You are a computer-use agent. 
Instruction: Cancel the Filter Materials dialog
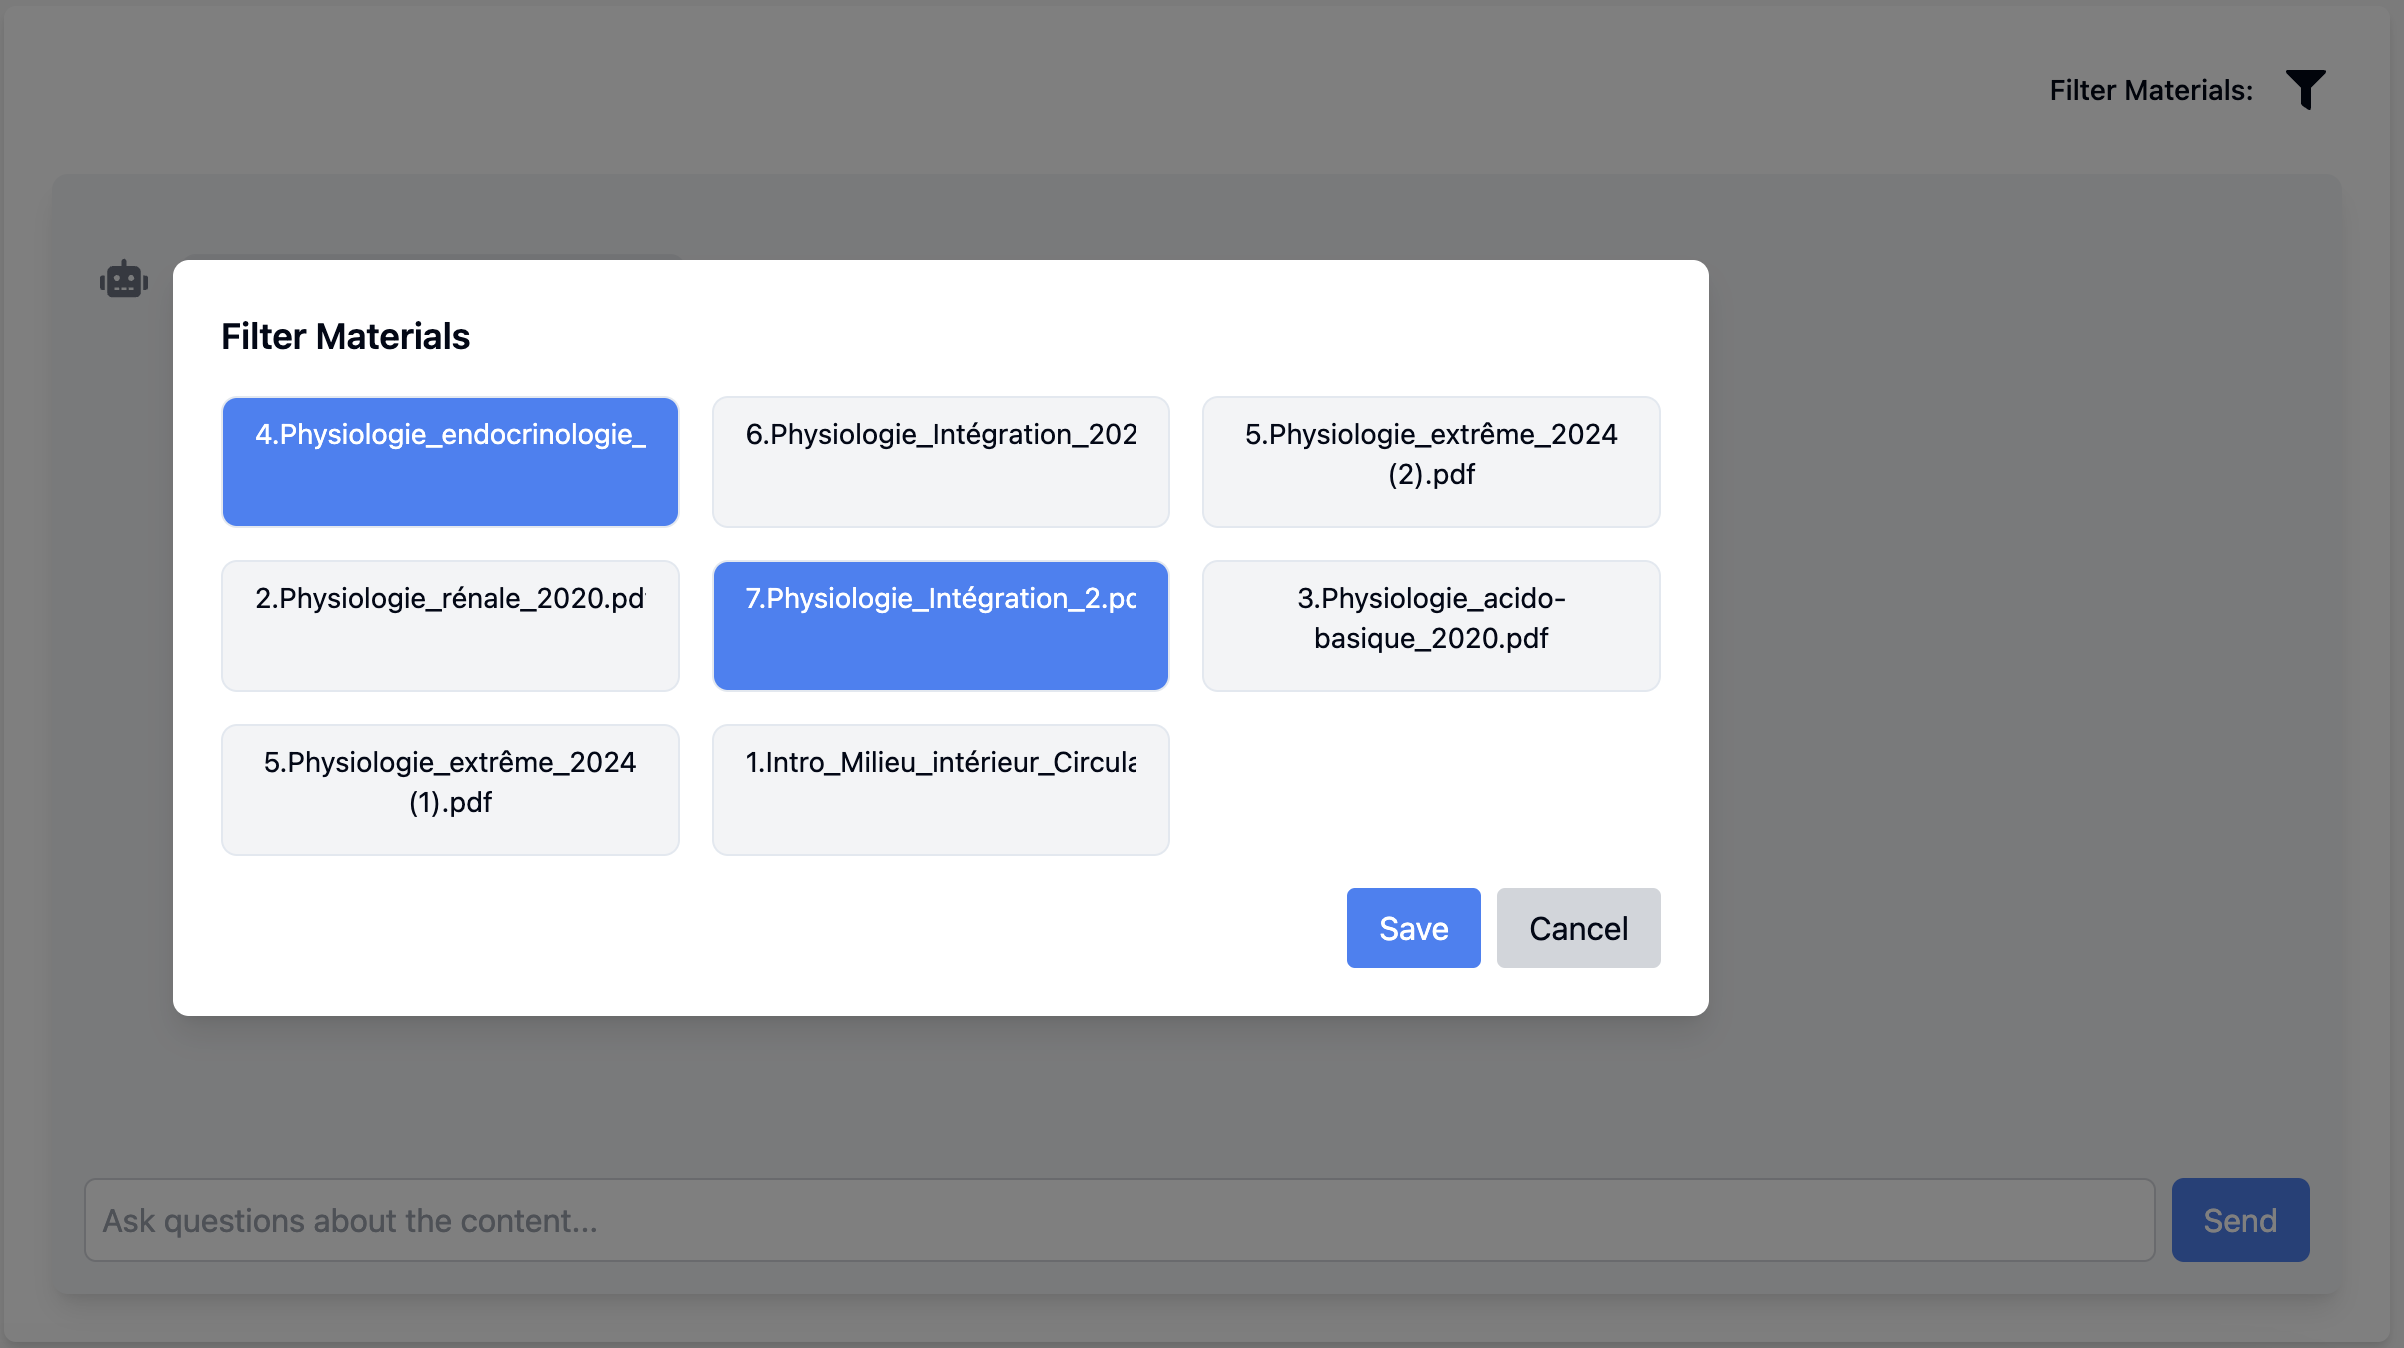pyautogui.click(x=1578, y=928)
